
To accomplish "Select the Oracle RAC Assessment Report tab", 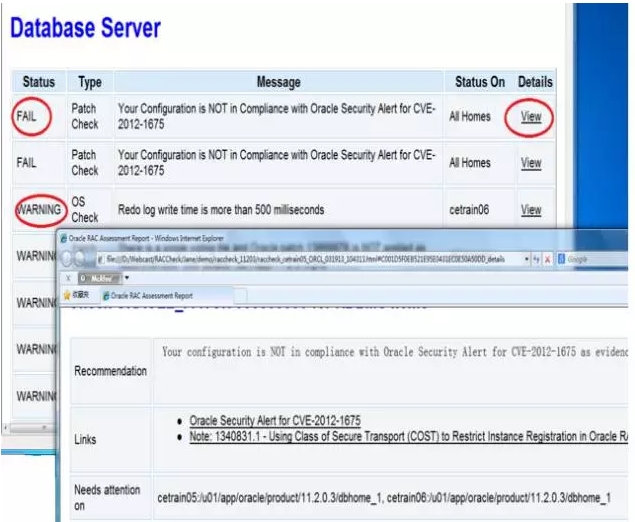I will pos(166,296).
